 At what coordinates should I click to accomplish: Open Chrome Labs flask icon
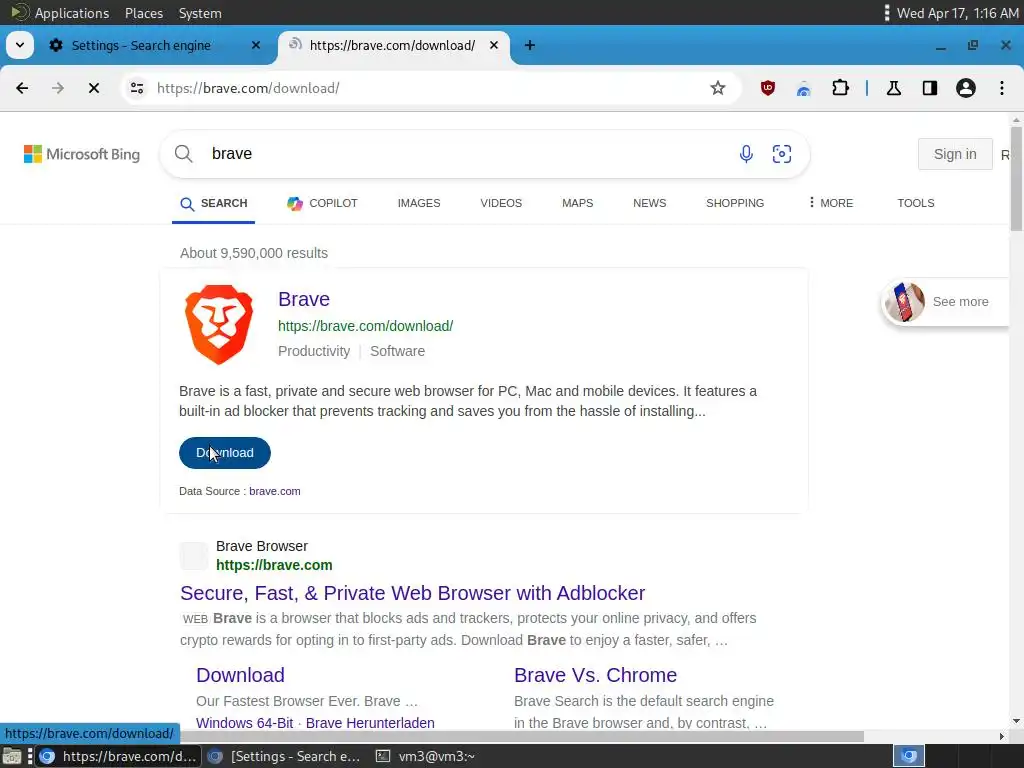click(x=894, y=88)
